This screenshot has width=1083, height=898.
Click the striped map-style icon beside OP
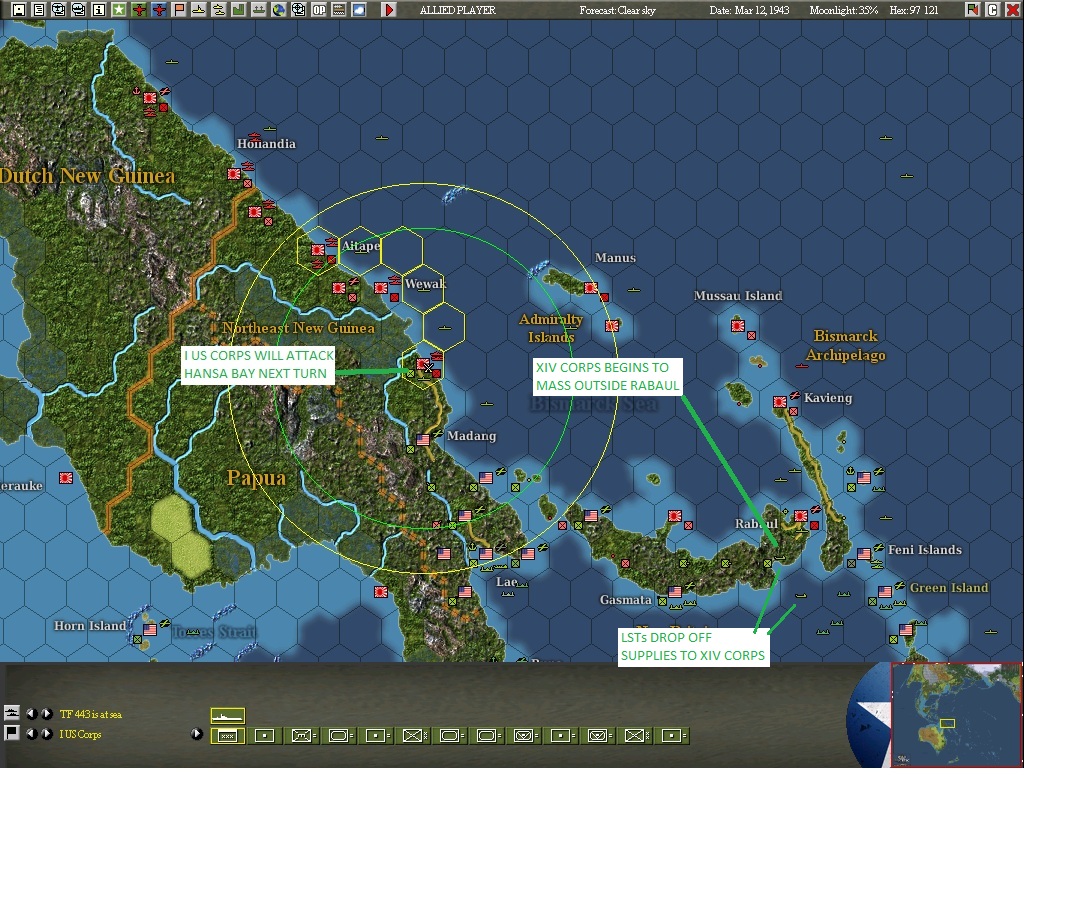339,10
